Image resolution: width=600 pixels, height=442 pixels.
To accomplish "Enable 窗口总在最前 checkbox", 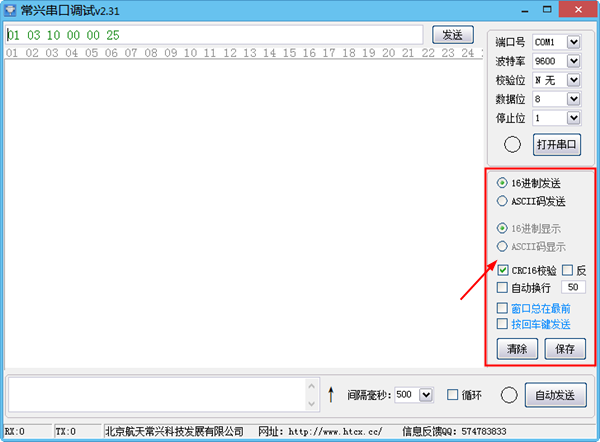I will click(502, 308).
